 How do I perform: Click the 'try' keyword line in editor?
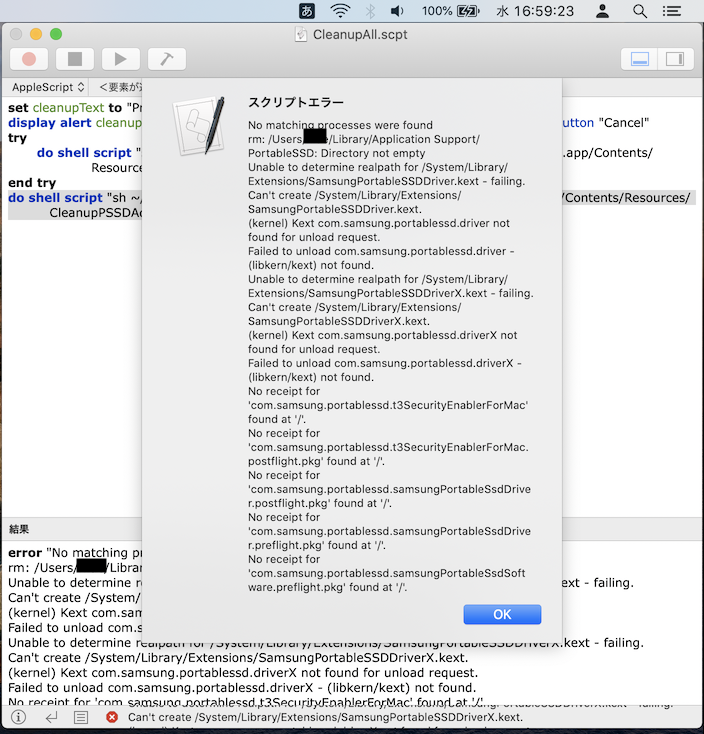(x=17, y=139)
